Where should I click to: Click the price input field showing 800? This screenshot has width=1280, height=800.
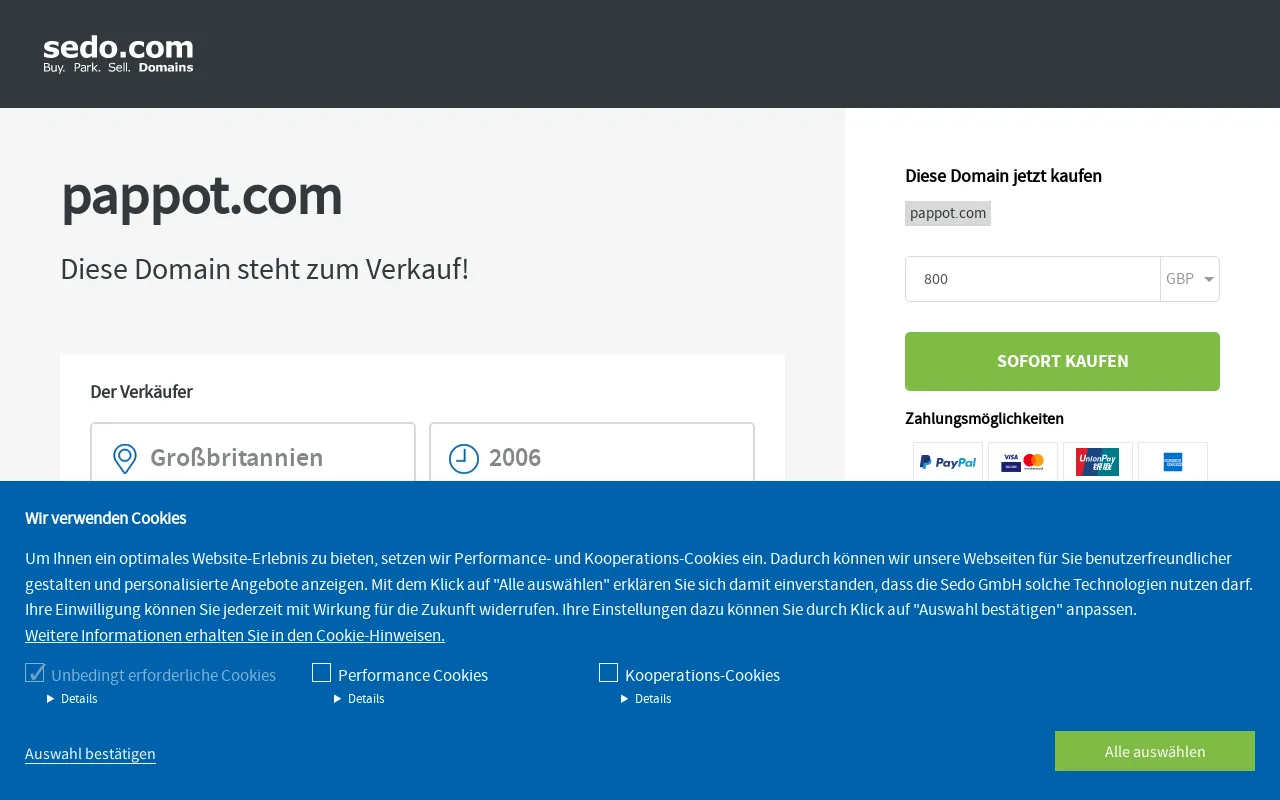pyautogui.click(x=1032, y=279)
